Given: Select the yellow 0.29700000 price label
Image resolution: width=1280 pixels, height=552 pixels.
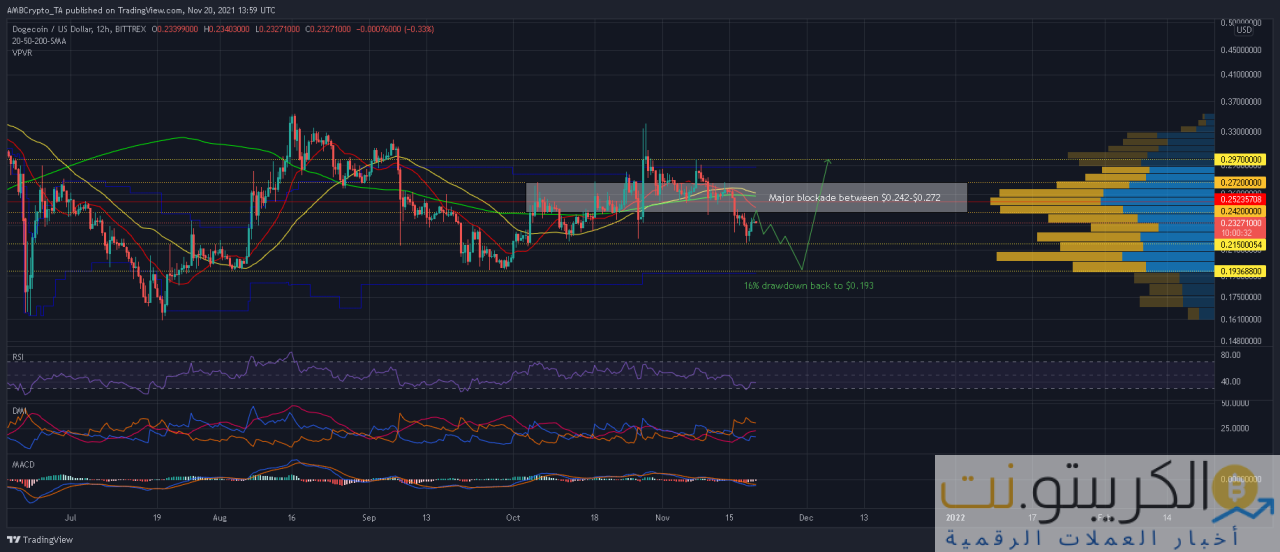Looking at the screenshot, I should coord(1242,159).
